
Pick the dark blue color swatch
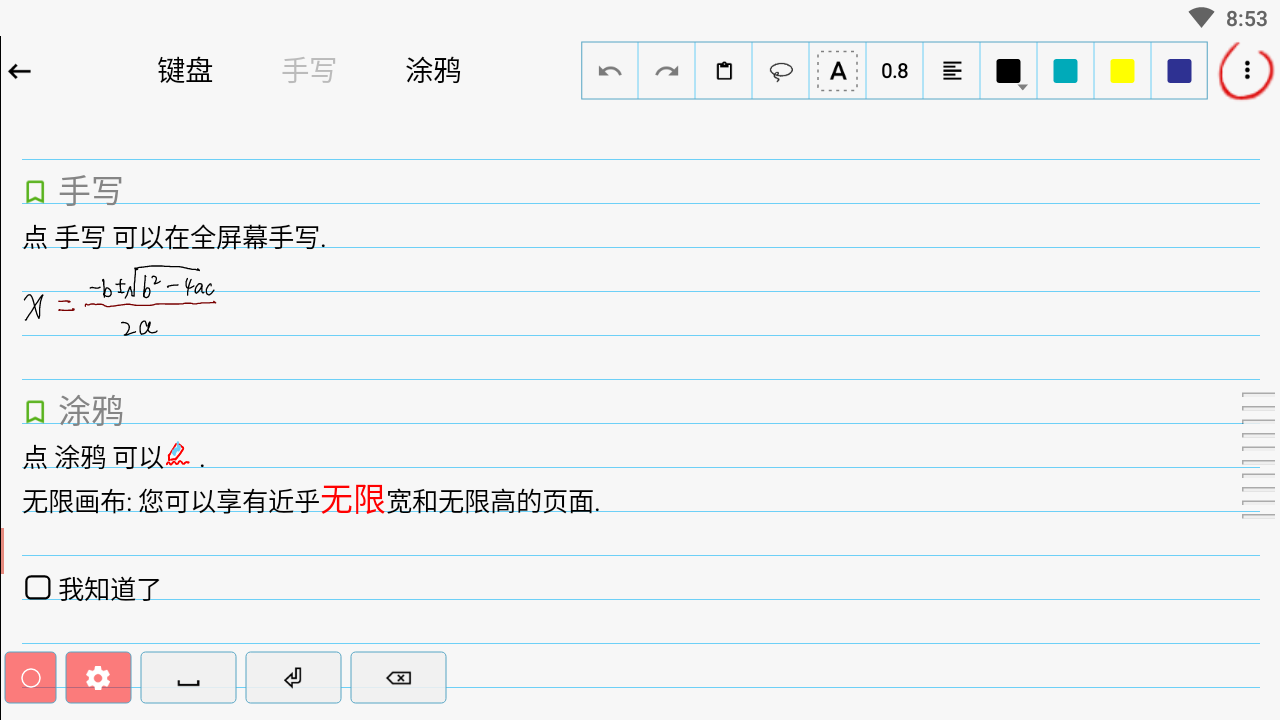tap(1180, 71)
